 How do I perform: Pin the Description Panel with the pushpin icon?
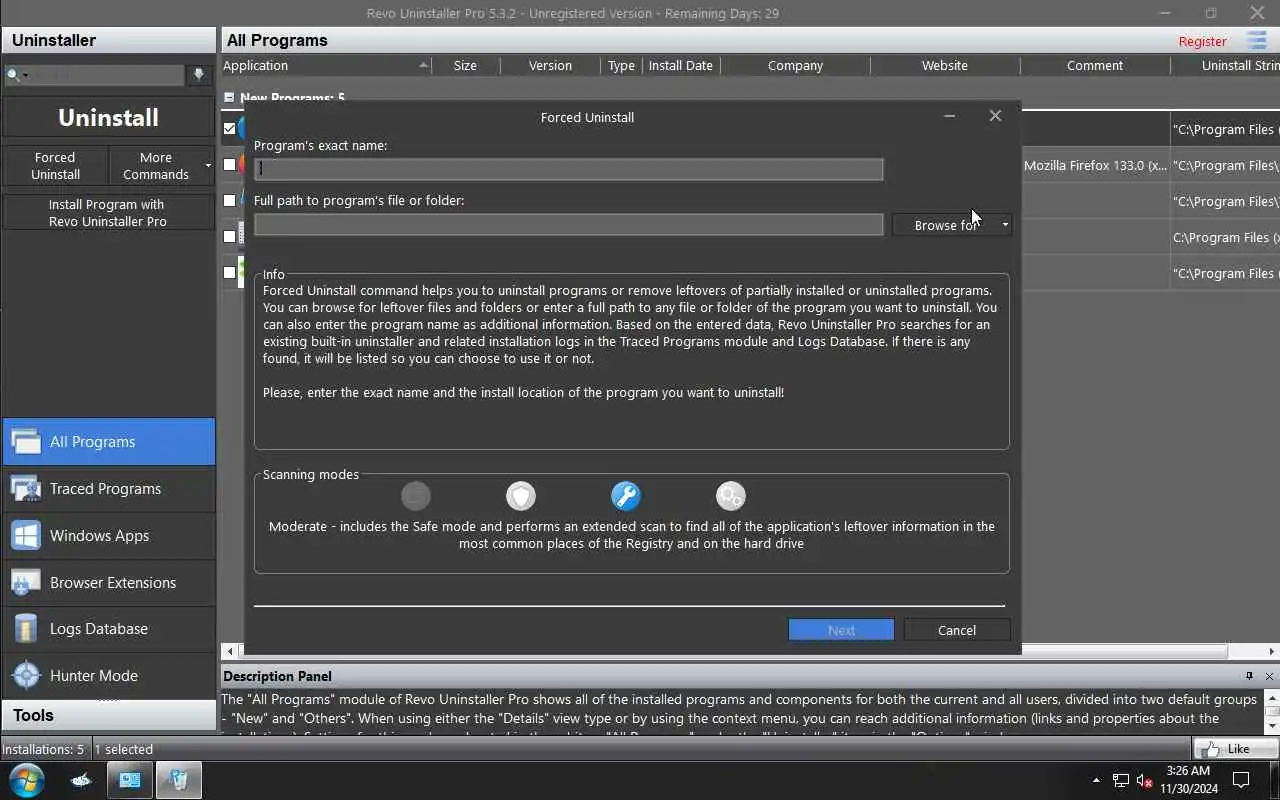[1249, 676]
